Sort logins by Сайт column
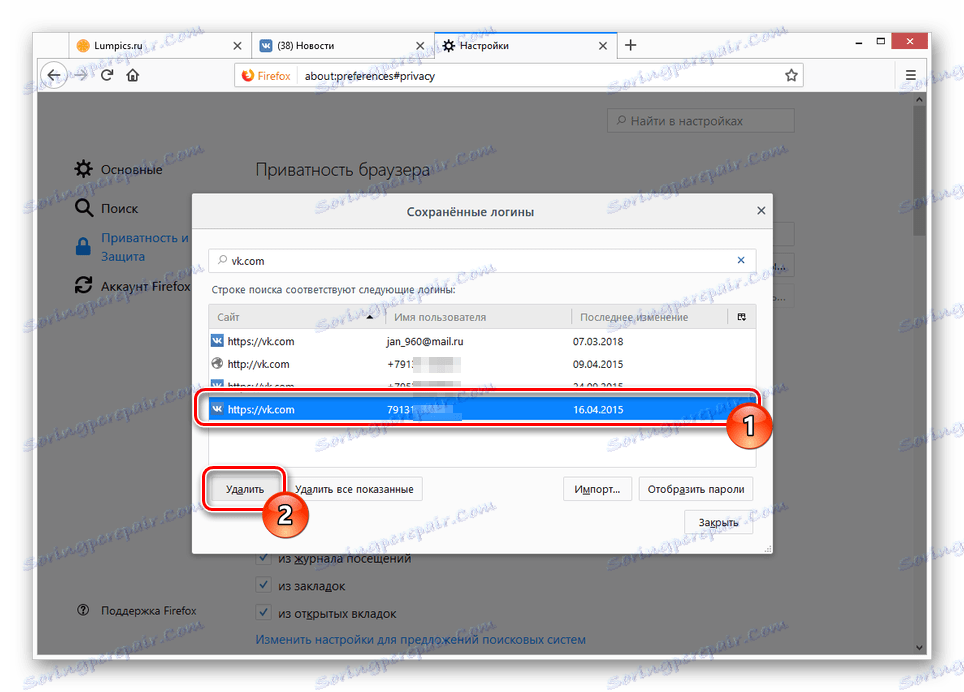964x692 pixels. pyautogui.click(x=297, y=317)
